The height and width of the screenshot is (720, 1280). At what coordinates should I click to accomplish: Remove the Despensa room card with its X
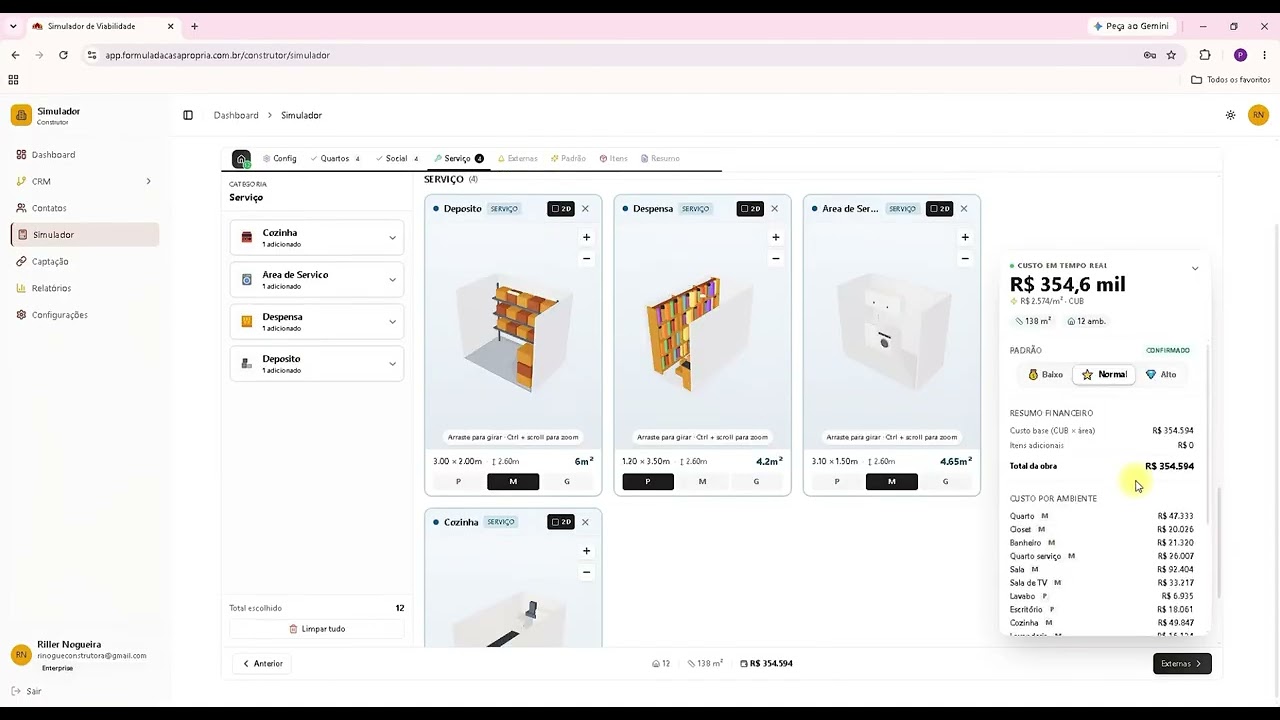[x=774, y=209]
